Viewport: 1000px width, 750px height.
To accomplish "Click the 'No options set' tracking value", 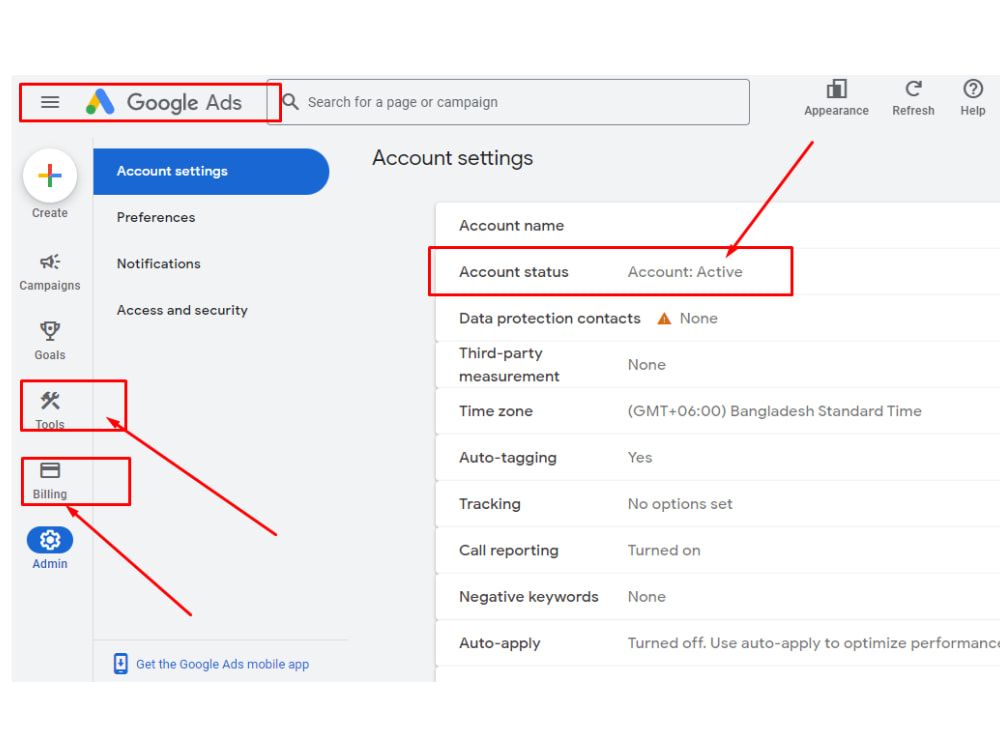I will [680, 504].
